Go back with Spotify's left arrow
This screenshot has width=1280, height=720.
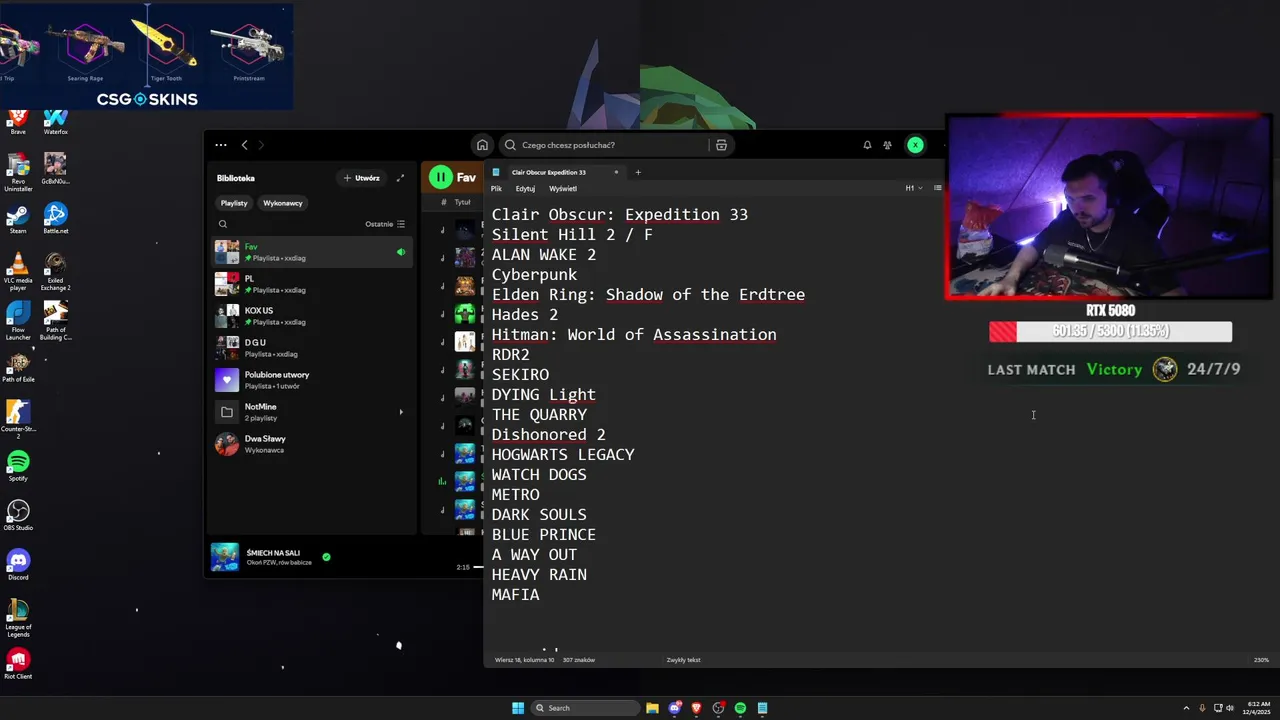[244, 145]
